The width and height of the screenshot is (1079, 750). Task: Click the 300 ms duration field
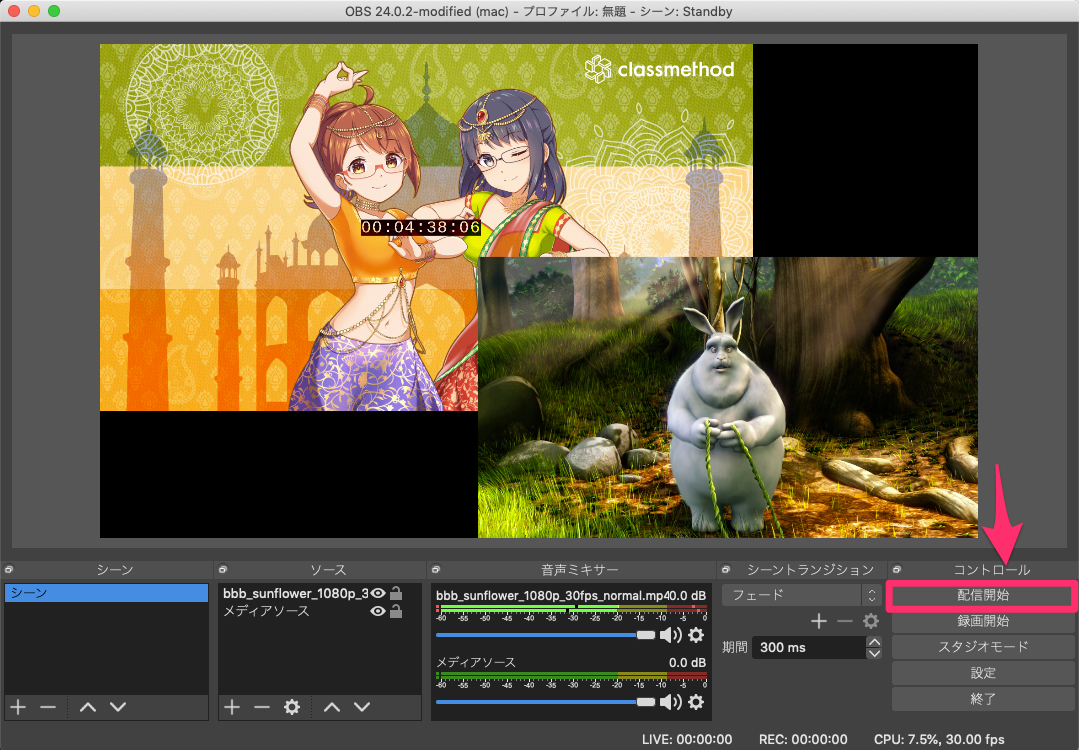809,647
